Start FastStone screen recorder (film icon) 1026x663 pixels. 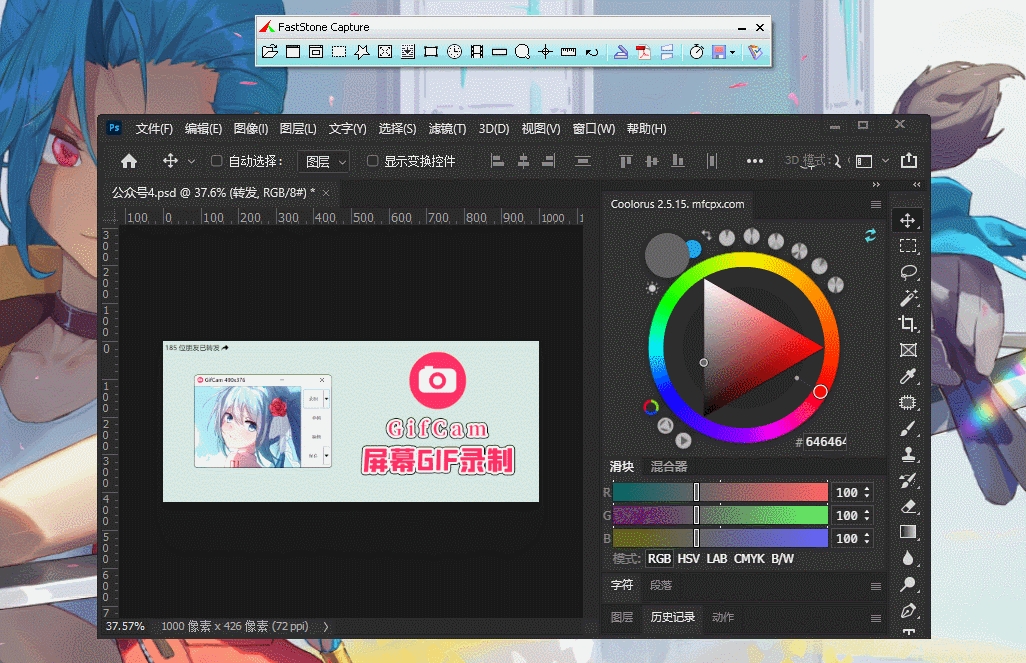point(477,52)
